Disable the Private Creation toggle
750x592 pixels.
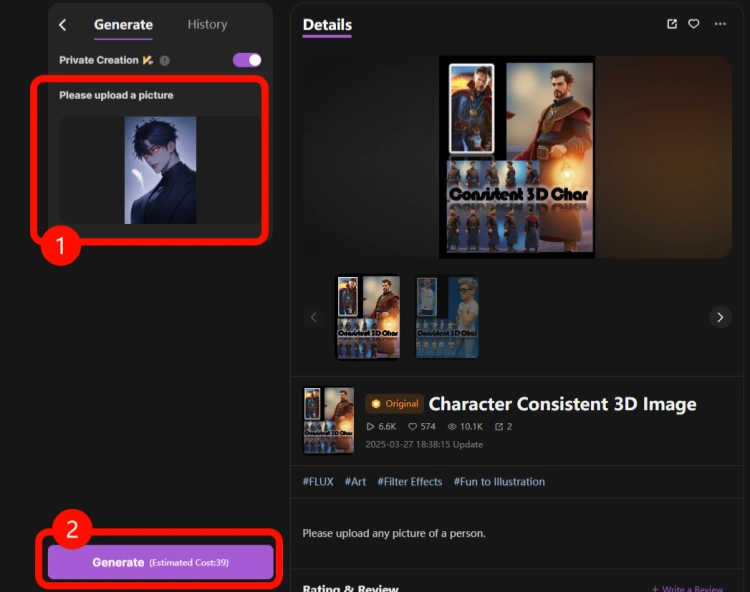[247, 60]
